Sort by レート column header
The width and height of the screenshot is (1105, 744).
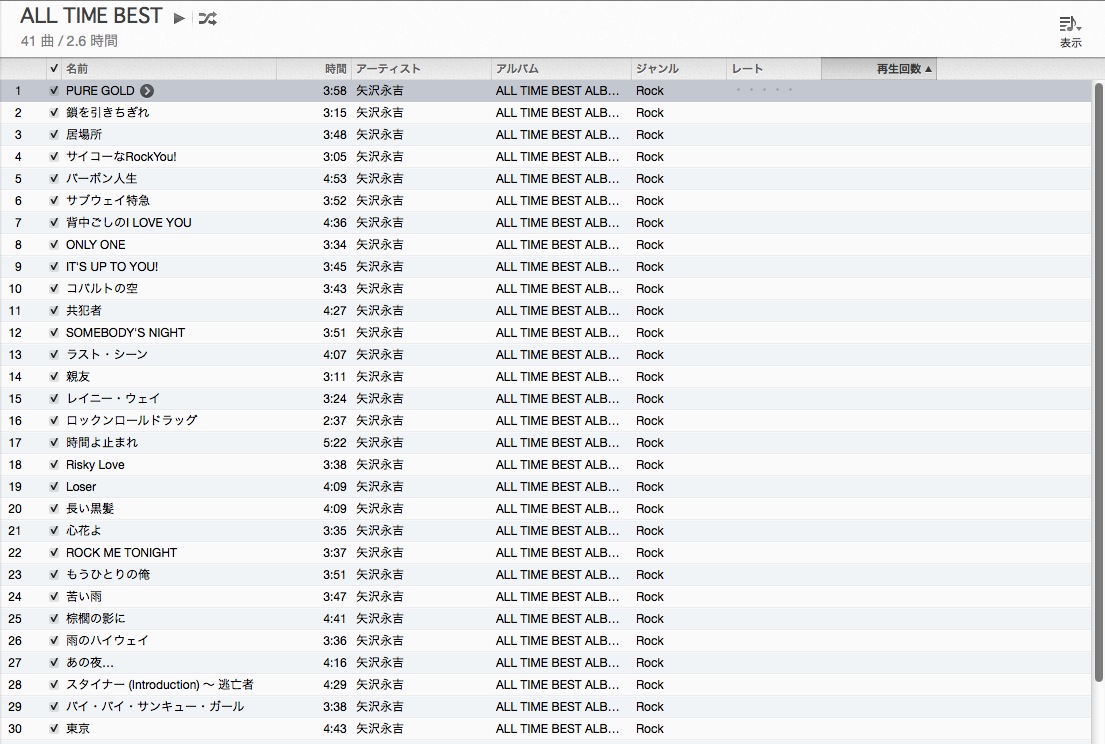tap(774, 68)
